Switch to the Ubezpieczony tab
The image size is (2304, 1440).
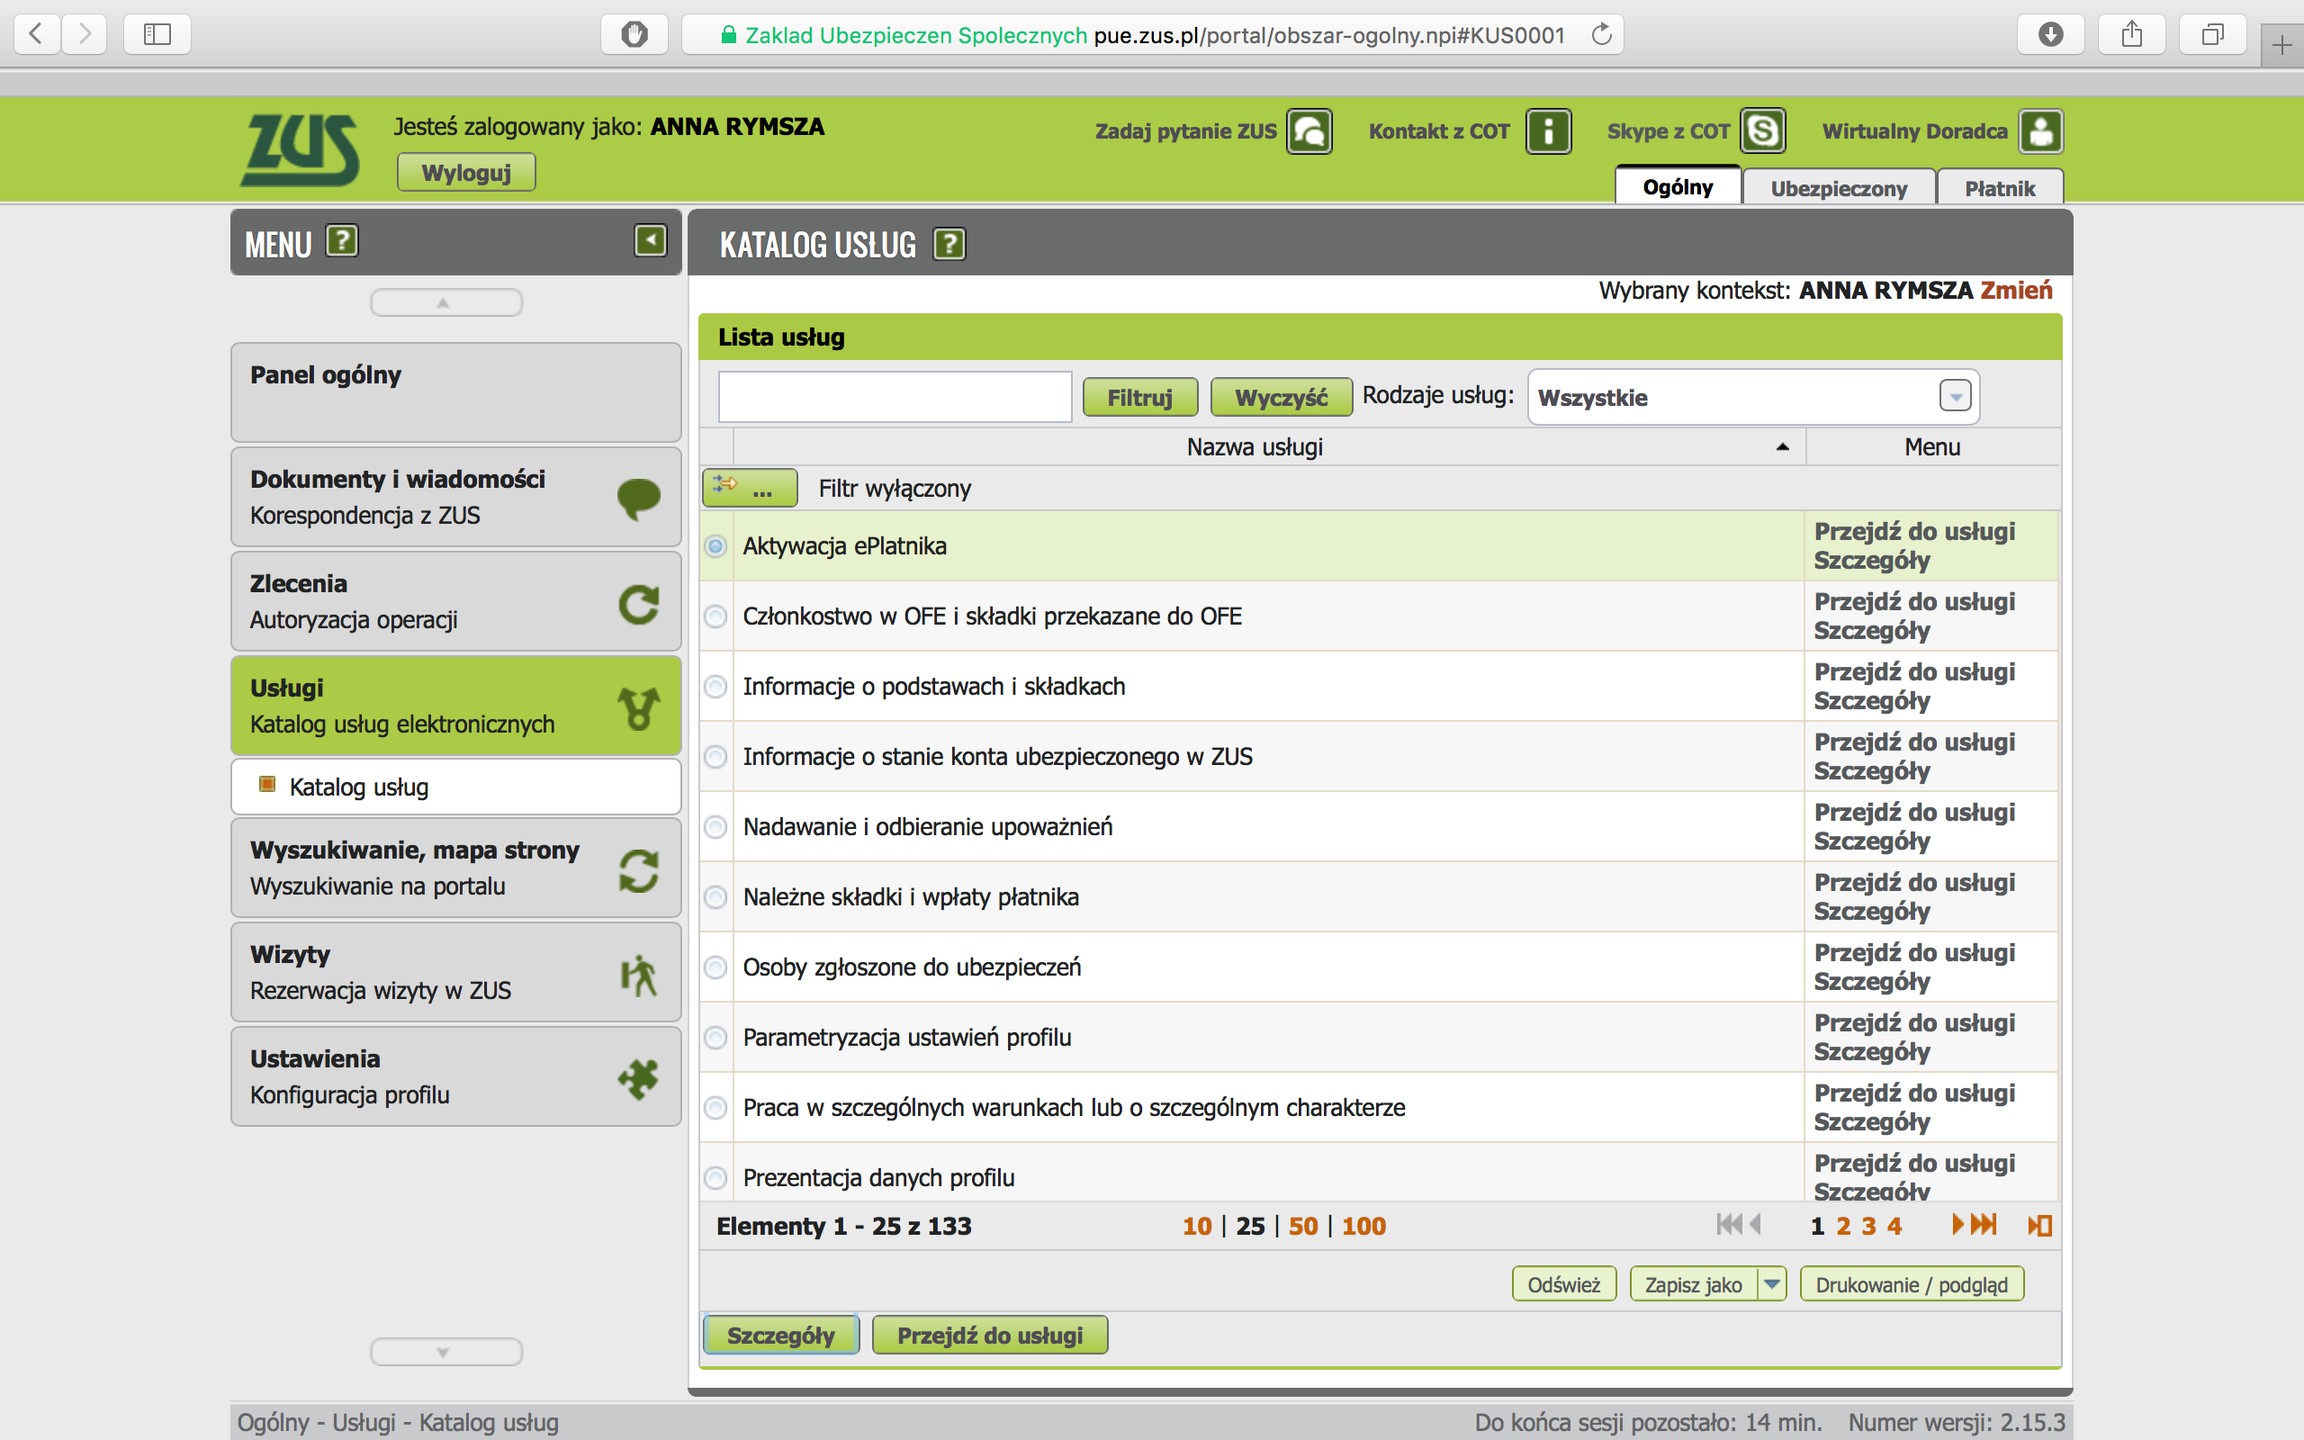tap(1838, 188)
